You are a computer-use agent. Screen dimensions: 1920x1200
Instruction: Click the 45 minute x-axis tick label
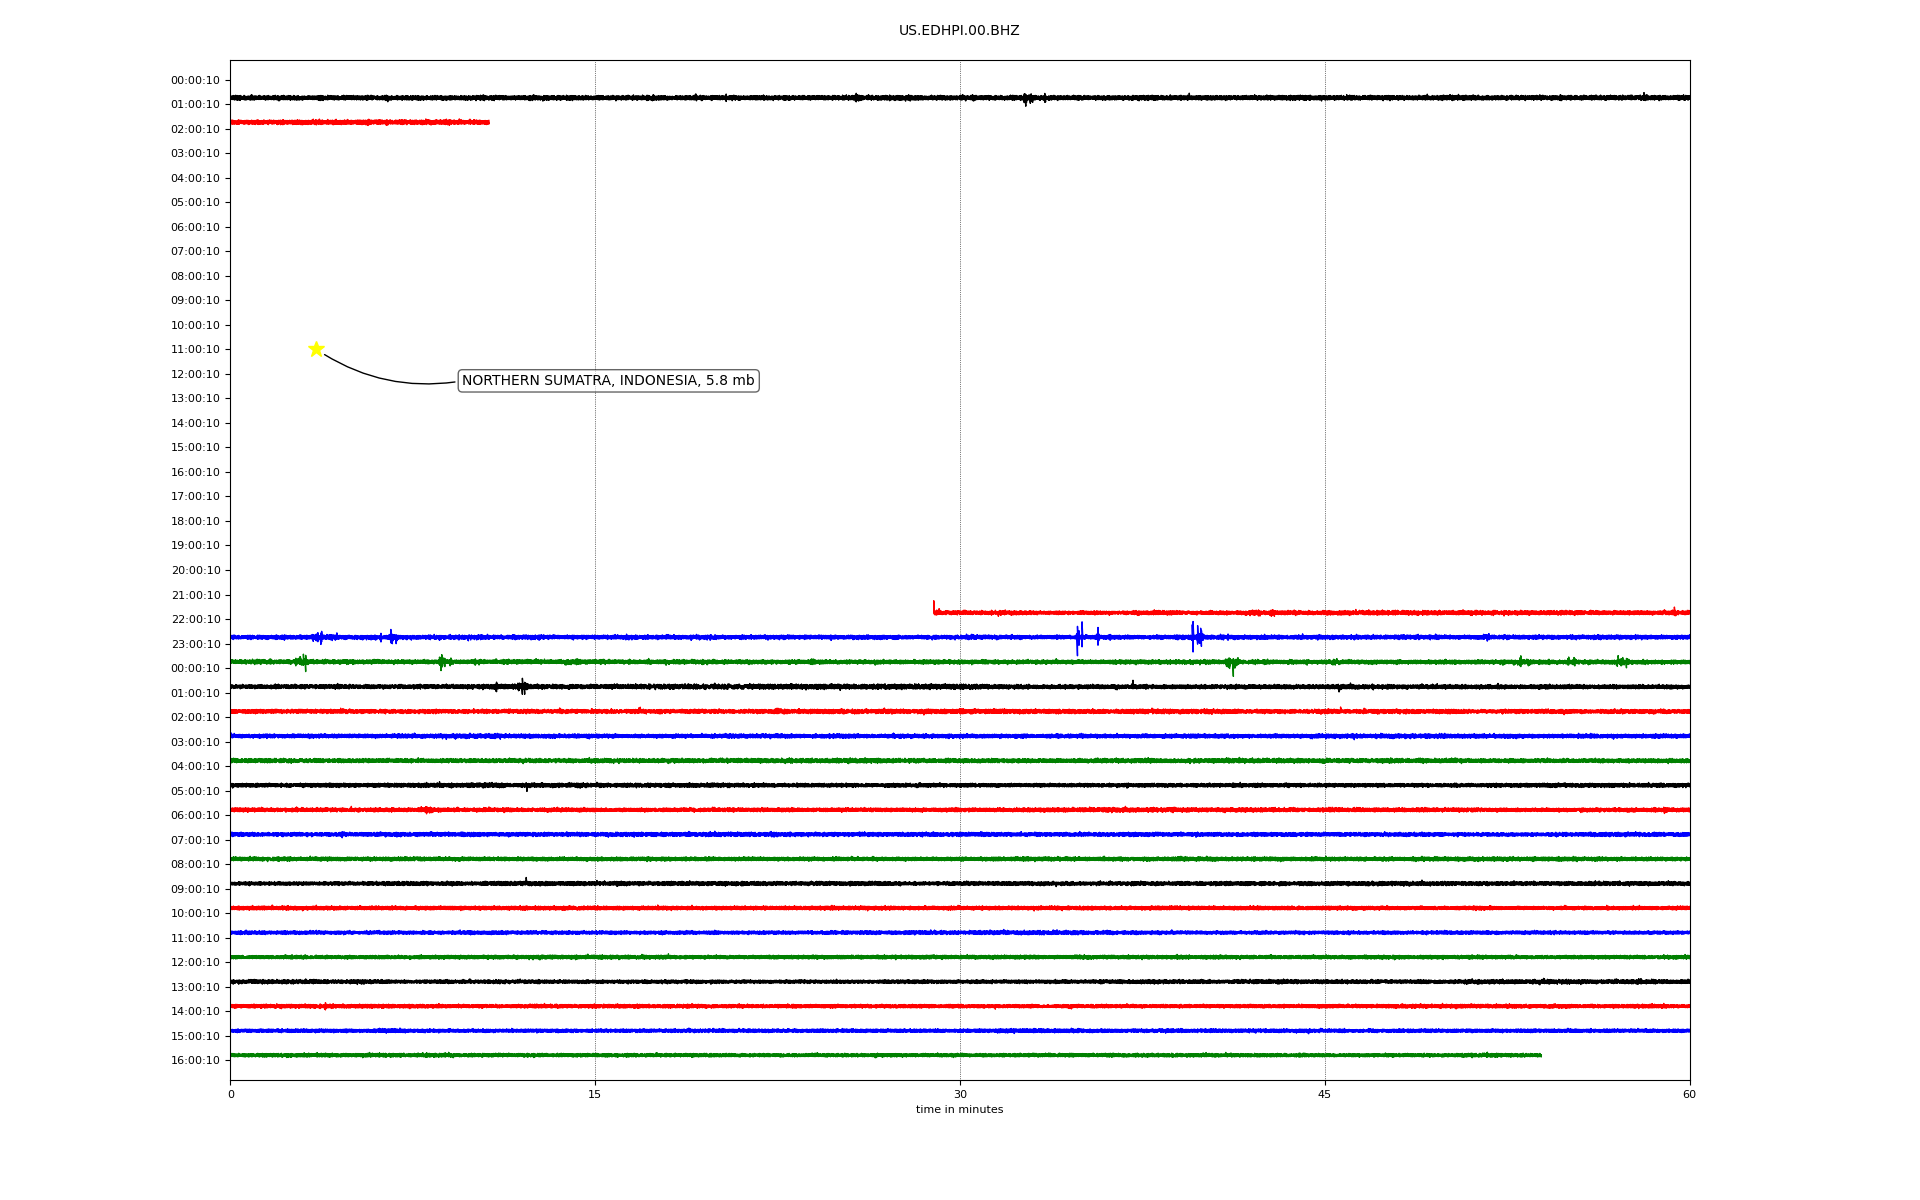pyautogui.click(x=1324, y=1094)
